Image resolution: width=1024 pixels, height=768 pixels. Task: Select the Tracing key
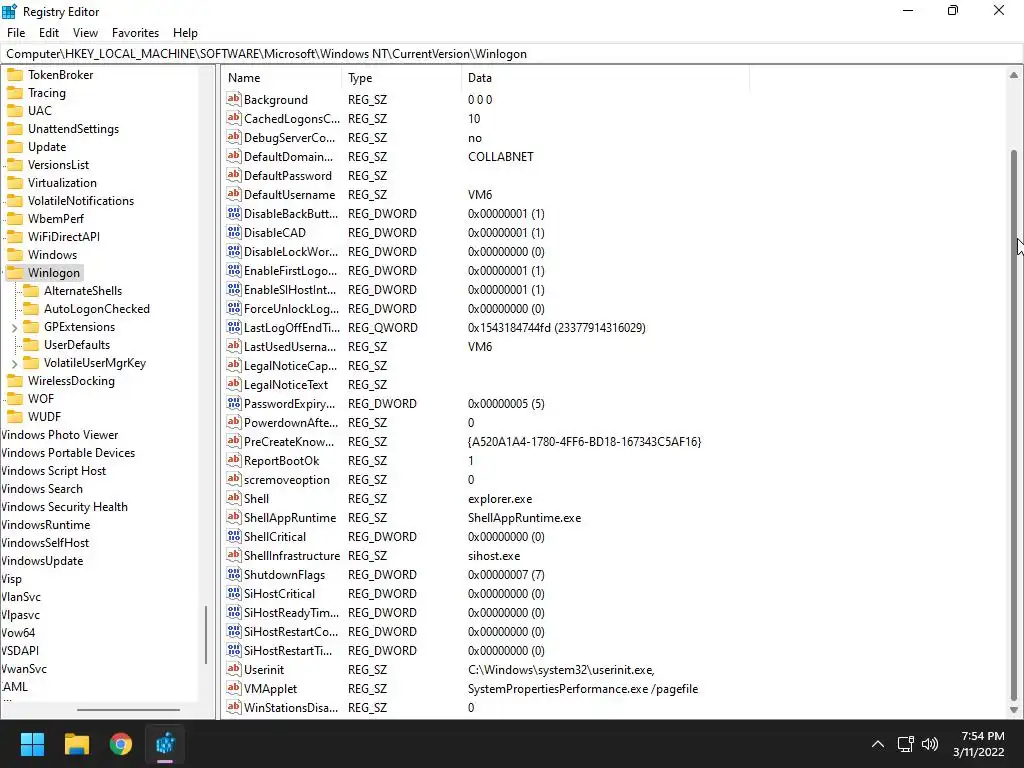46,93
